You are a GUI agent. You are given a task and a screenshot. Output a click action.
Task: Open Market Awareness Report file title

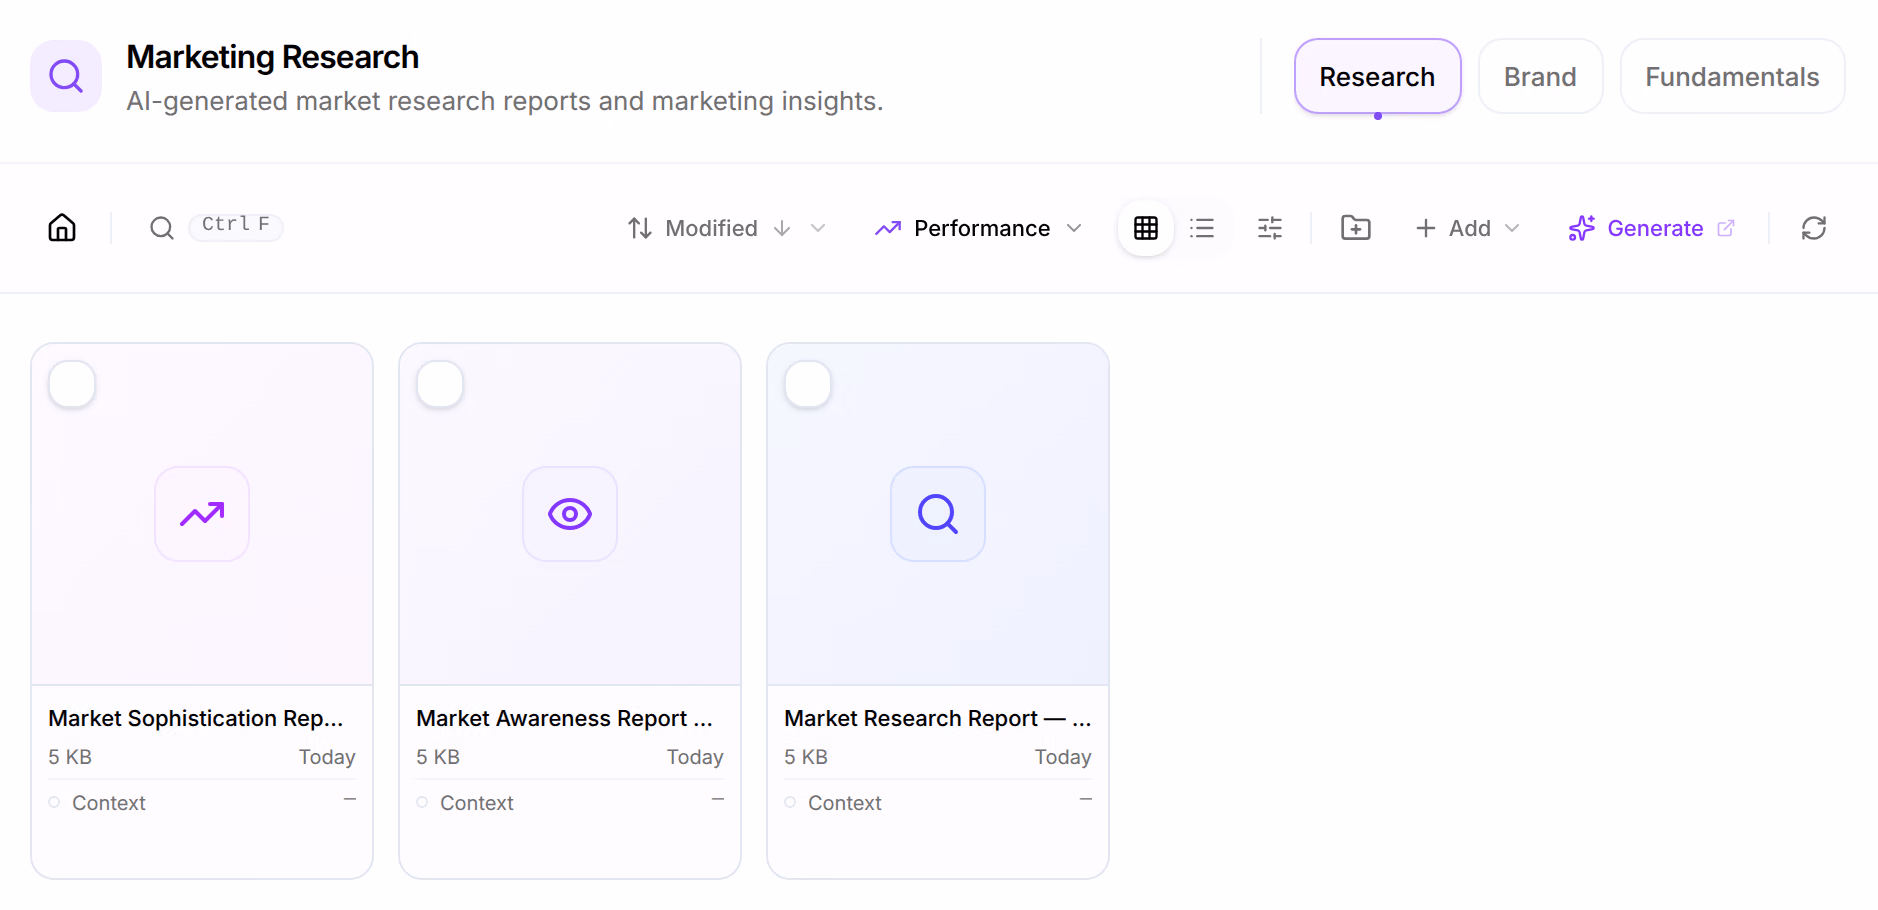point(564,718)
